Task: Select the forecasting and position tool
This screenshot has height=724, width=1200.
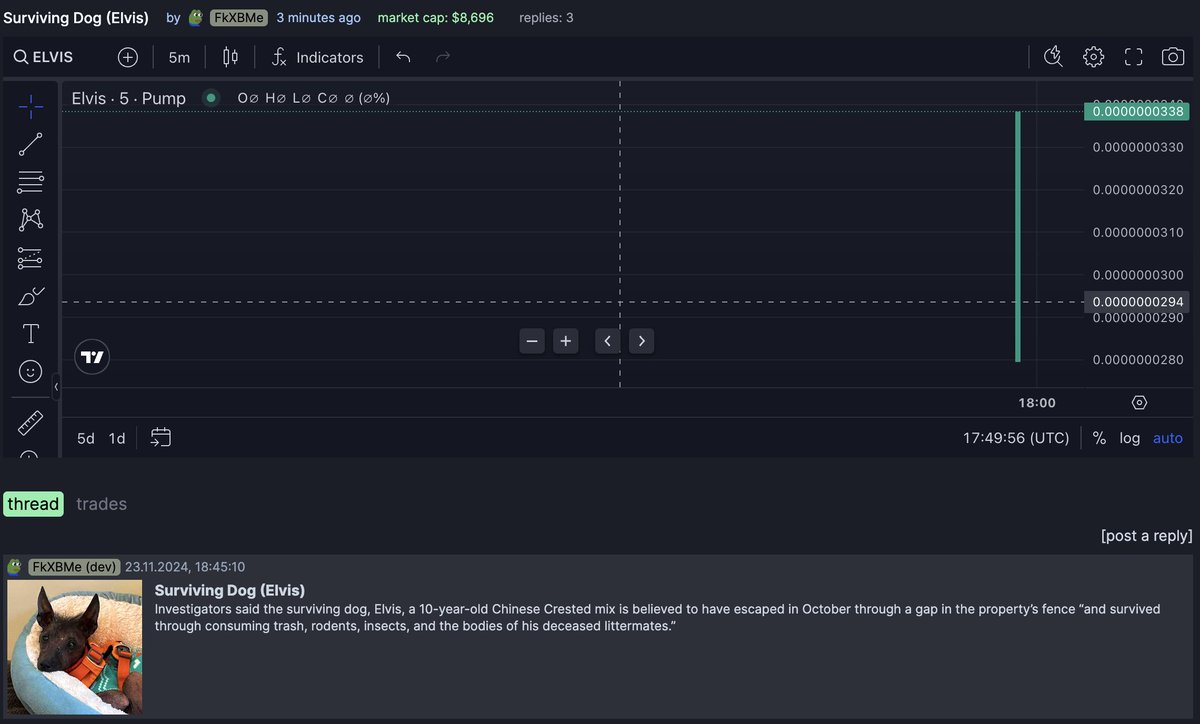Action: (31, 258)
